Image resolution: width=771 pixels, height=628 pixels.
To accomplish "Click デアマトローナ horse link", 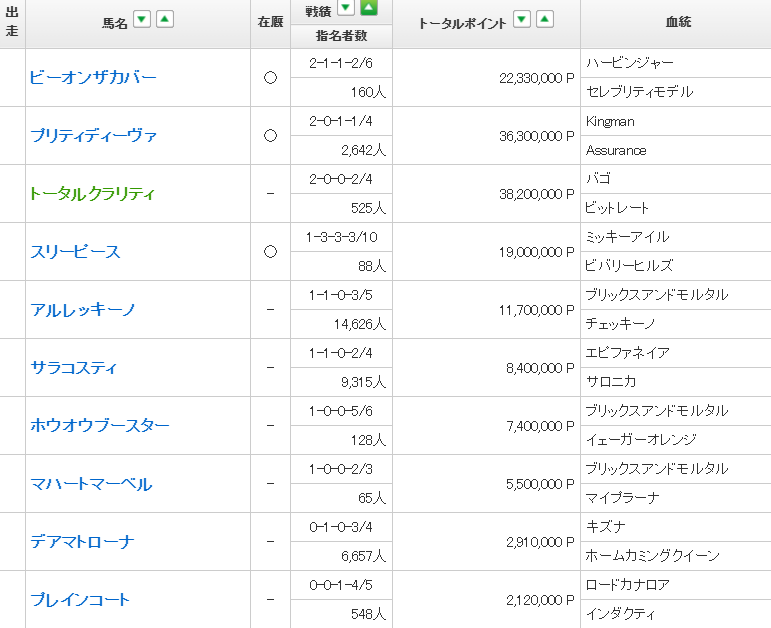I will click(x=82, y=541).
